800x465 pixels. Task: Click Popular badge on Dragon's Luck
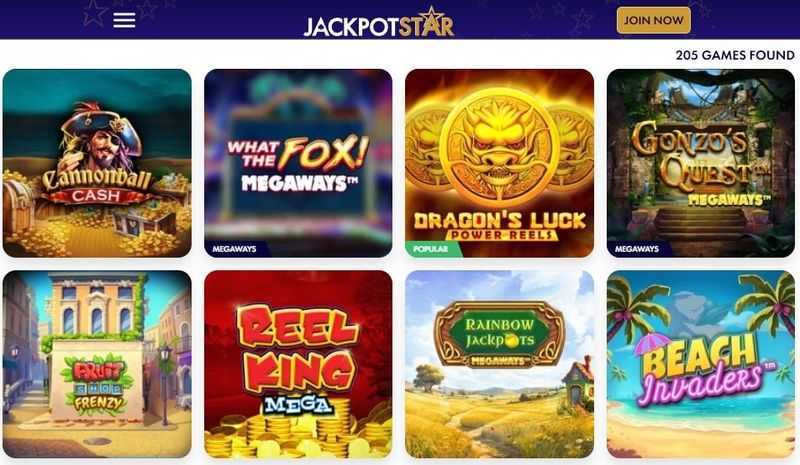(x=431, y=249)
